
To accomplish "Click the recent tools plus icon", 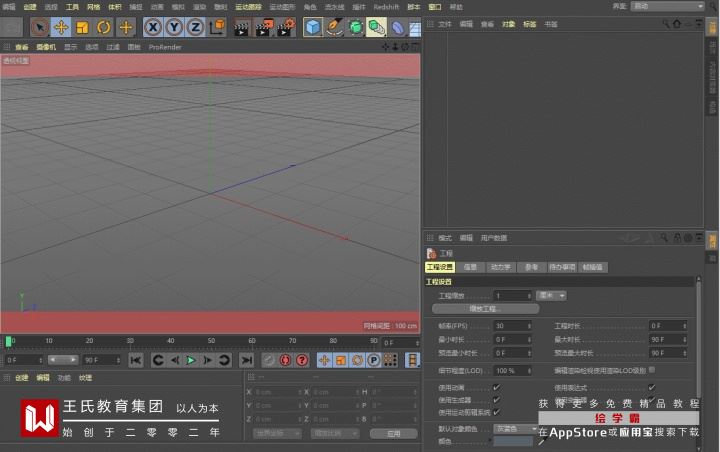I will tap(125, 28).
